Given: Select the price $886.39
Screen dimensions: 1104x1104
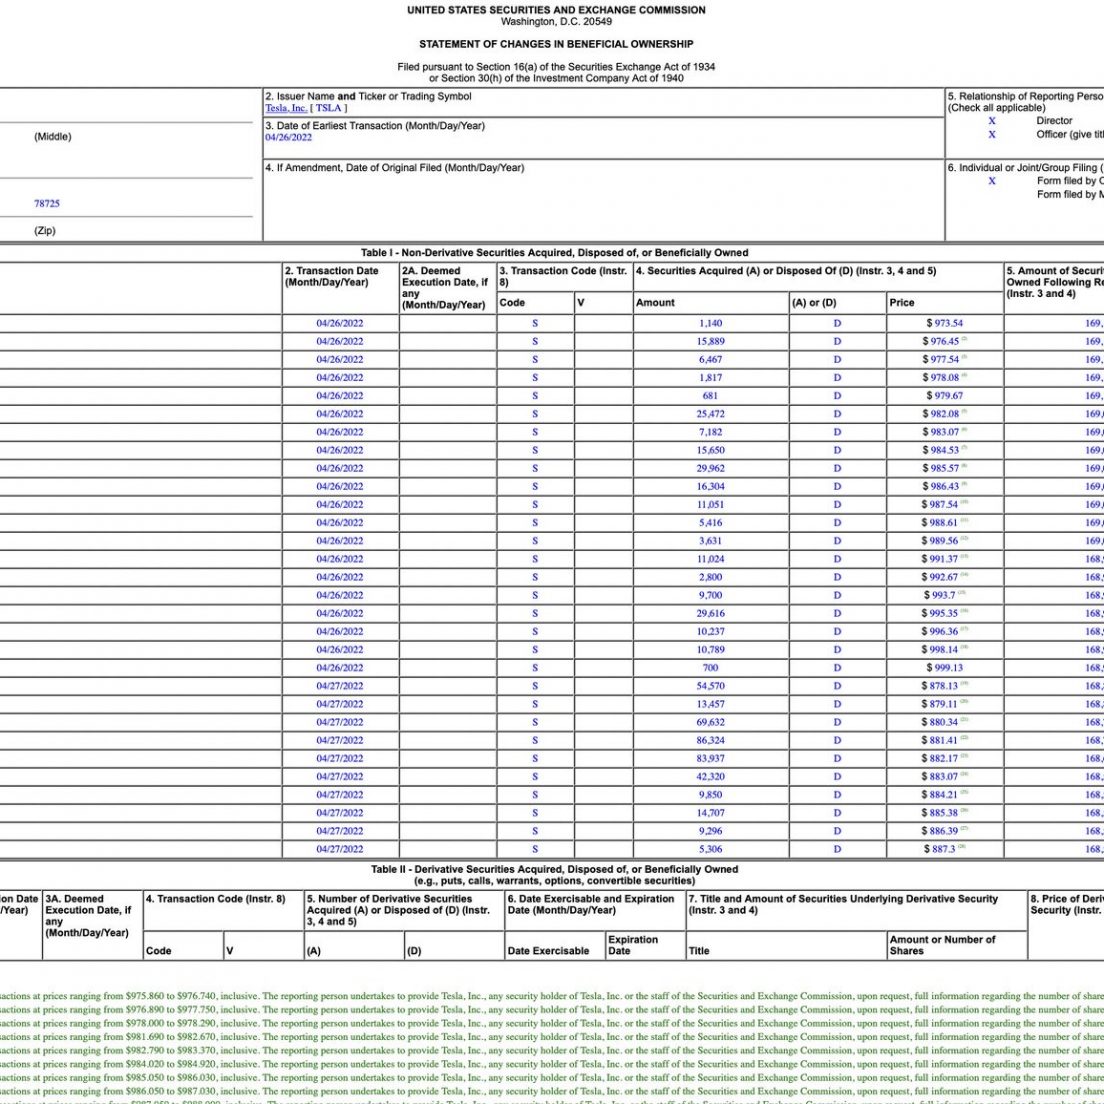Looking at the screenshot, I should 941,832.
